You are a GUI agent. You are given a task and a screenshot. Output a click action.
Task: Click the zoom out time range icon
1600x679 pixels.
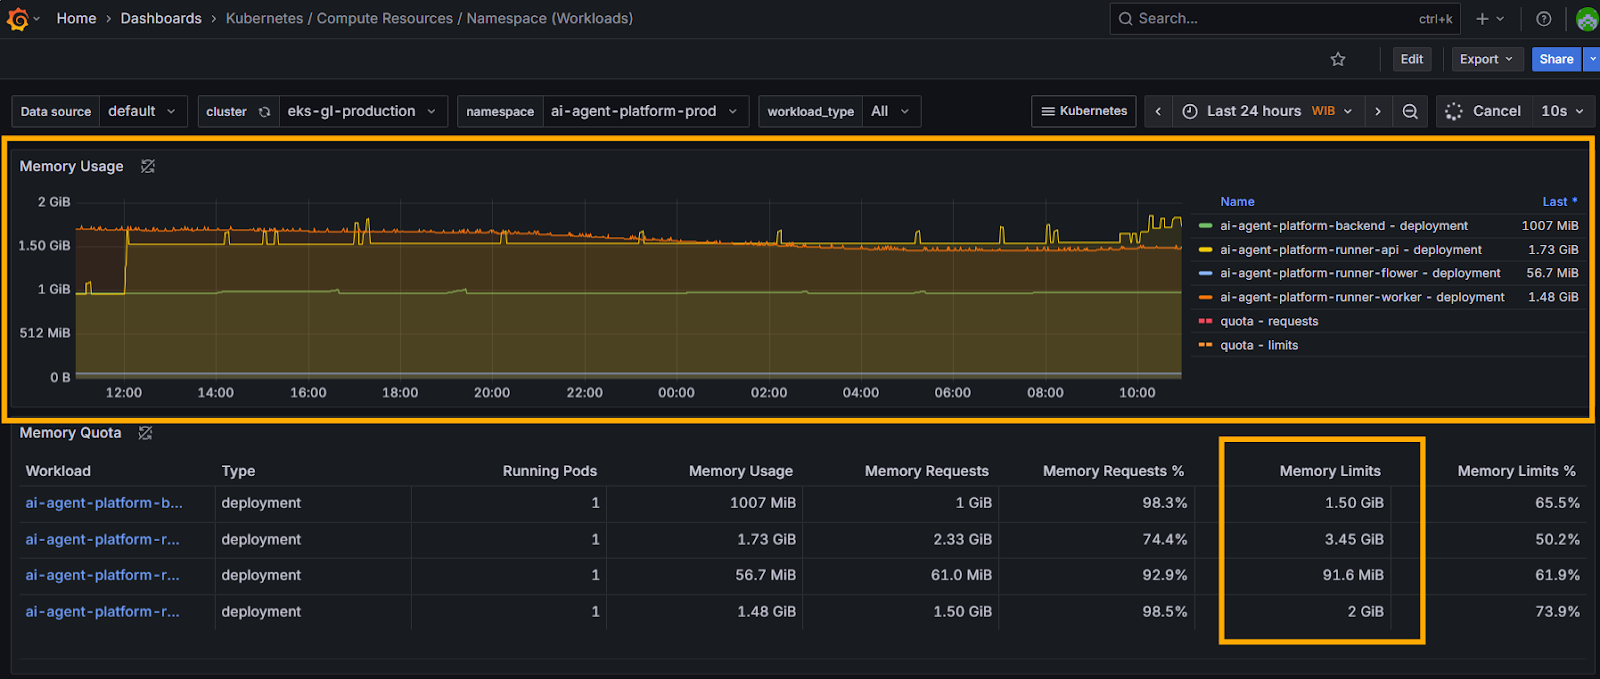tap(1410, 111)
